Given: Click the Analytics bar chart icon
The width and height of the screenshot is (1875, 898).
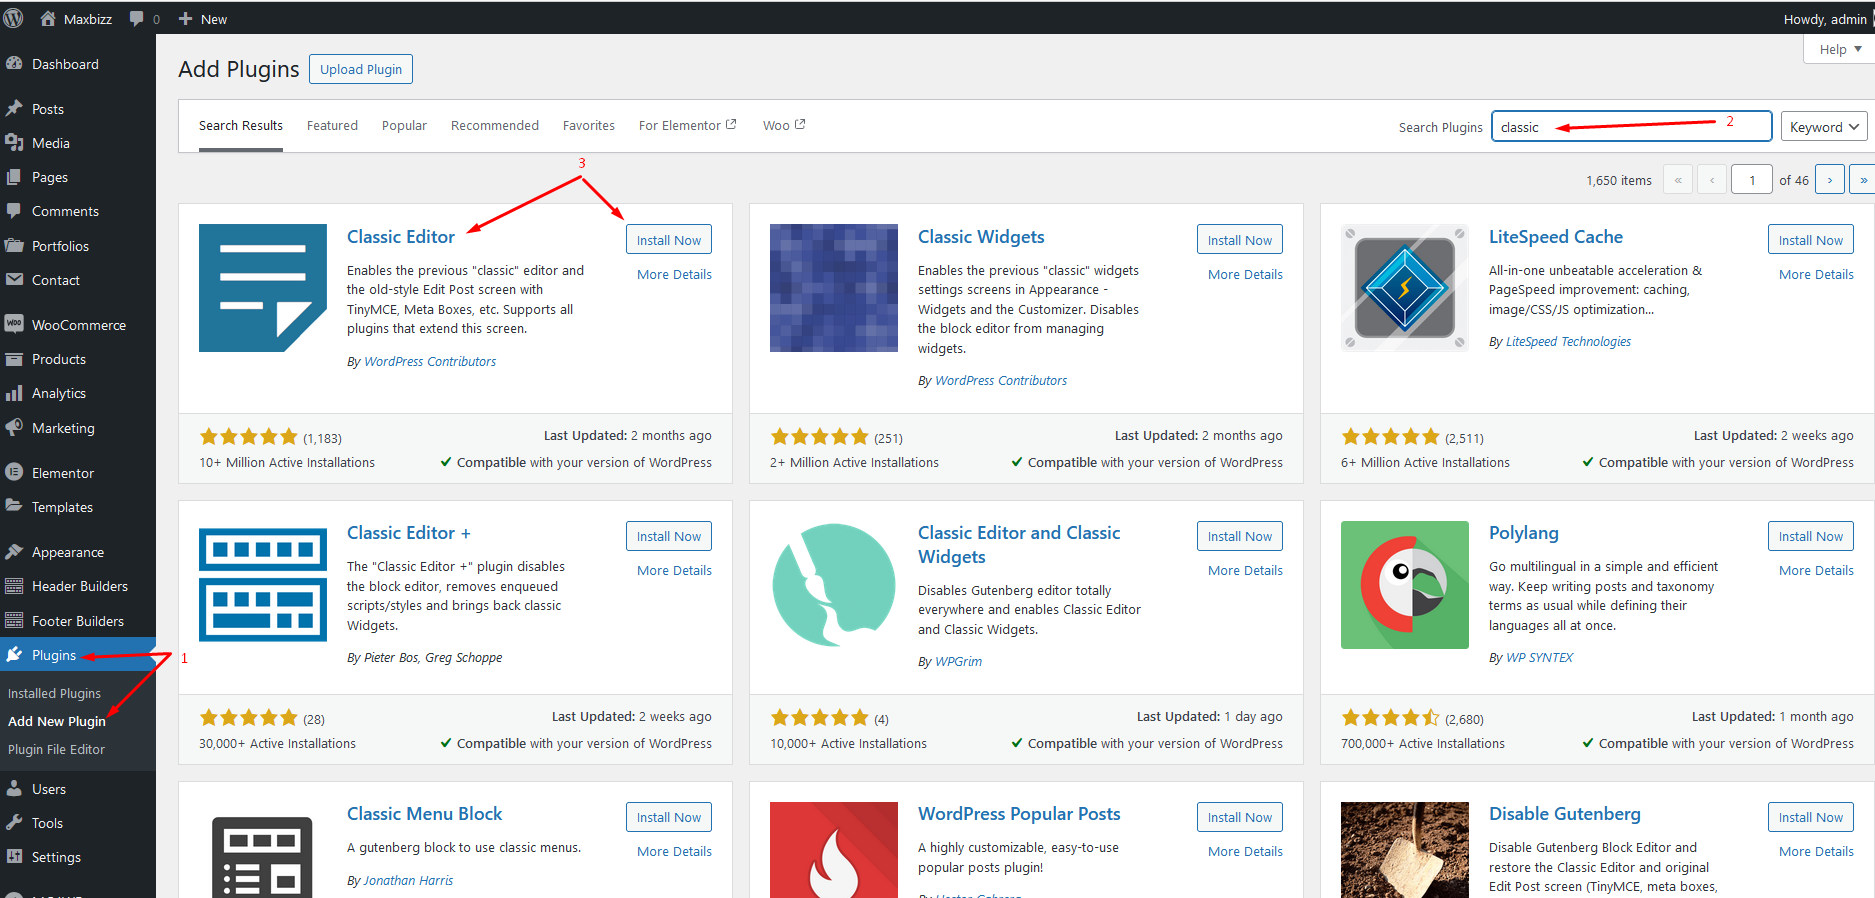Looking at the screenshot, I should [14, 393].
